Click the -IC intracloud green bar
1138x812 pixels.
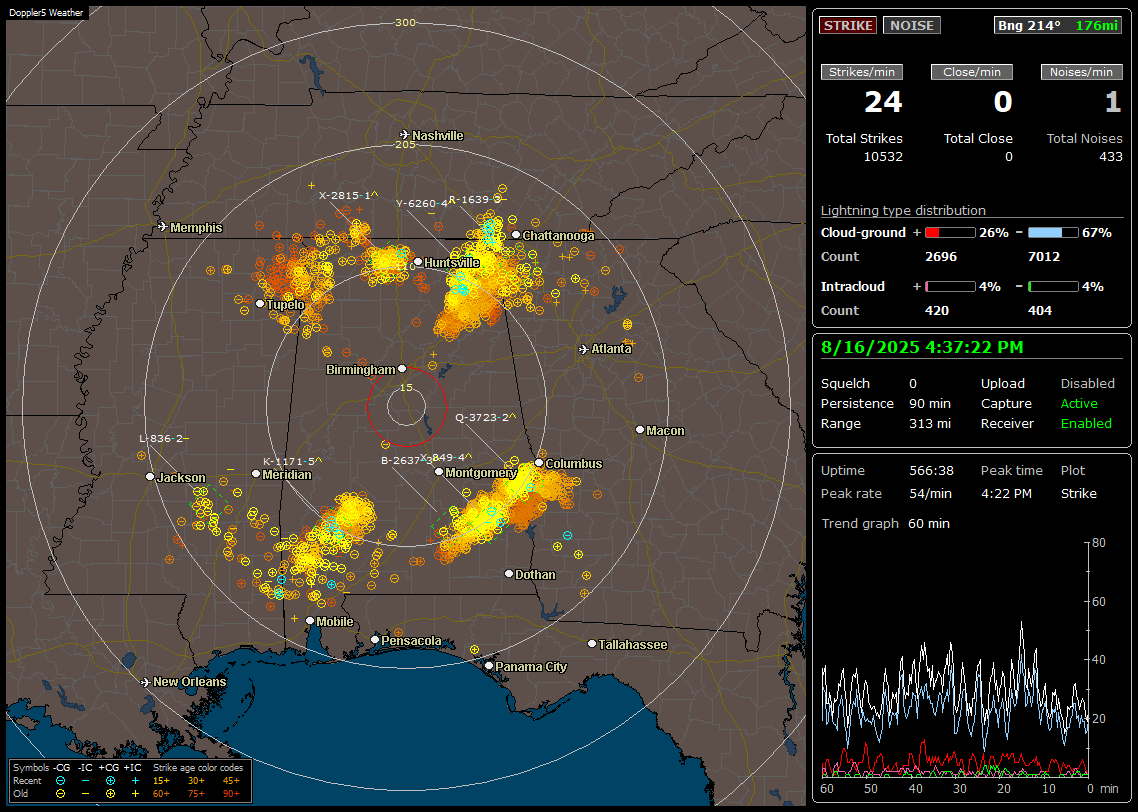(x=1053, y=287)
